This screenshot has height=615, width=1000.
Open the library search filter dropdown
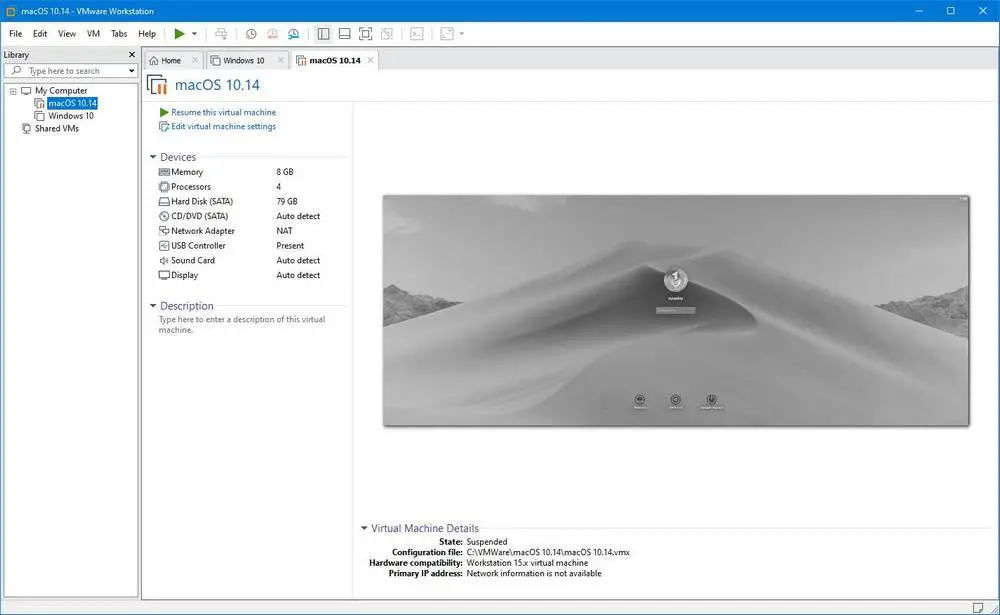[x=131, y=71]
